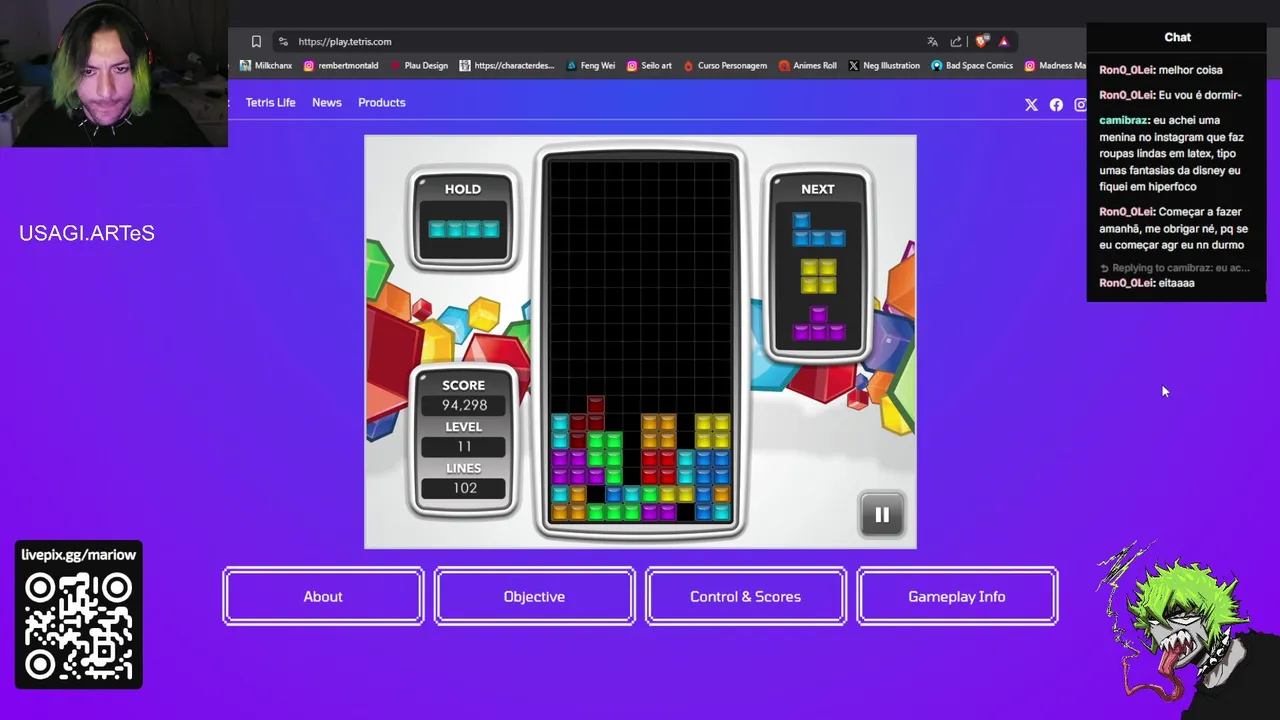
Task: Open the Tetris Life menu item
Action: coord(270,102)
